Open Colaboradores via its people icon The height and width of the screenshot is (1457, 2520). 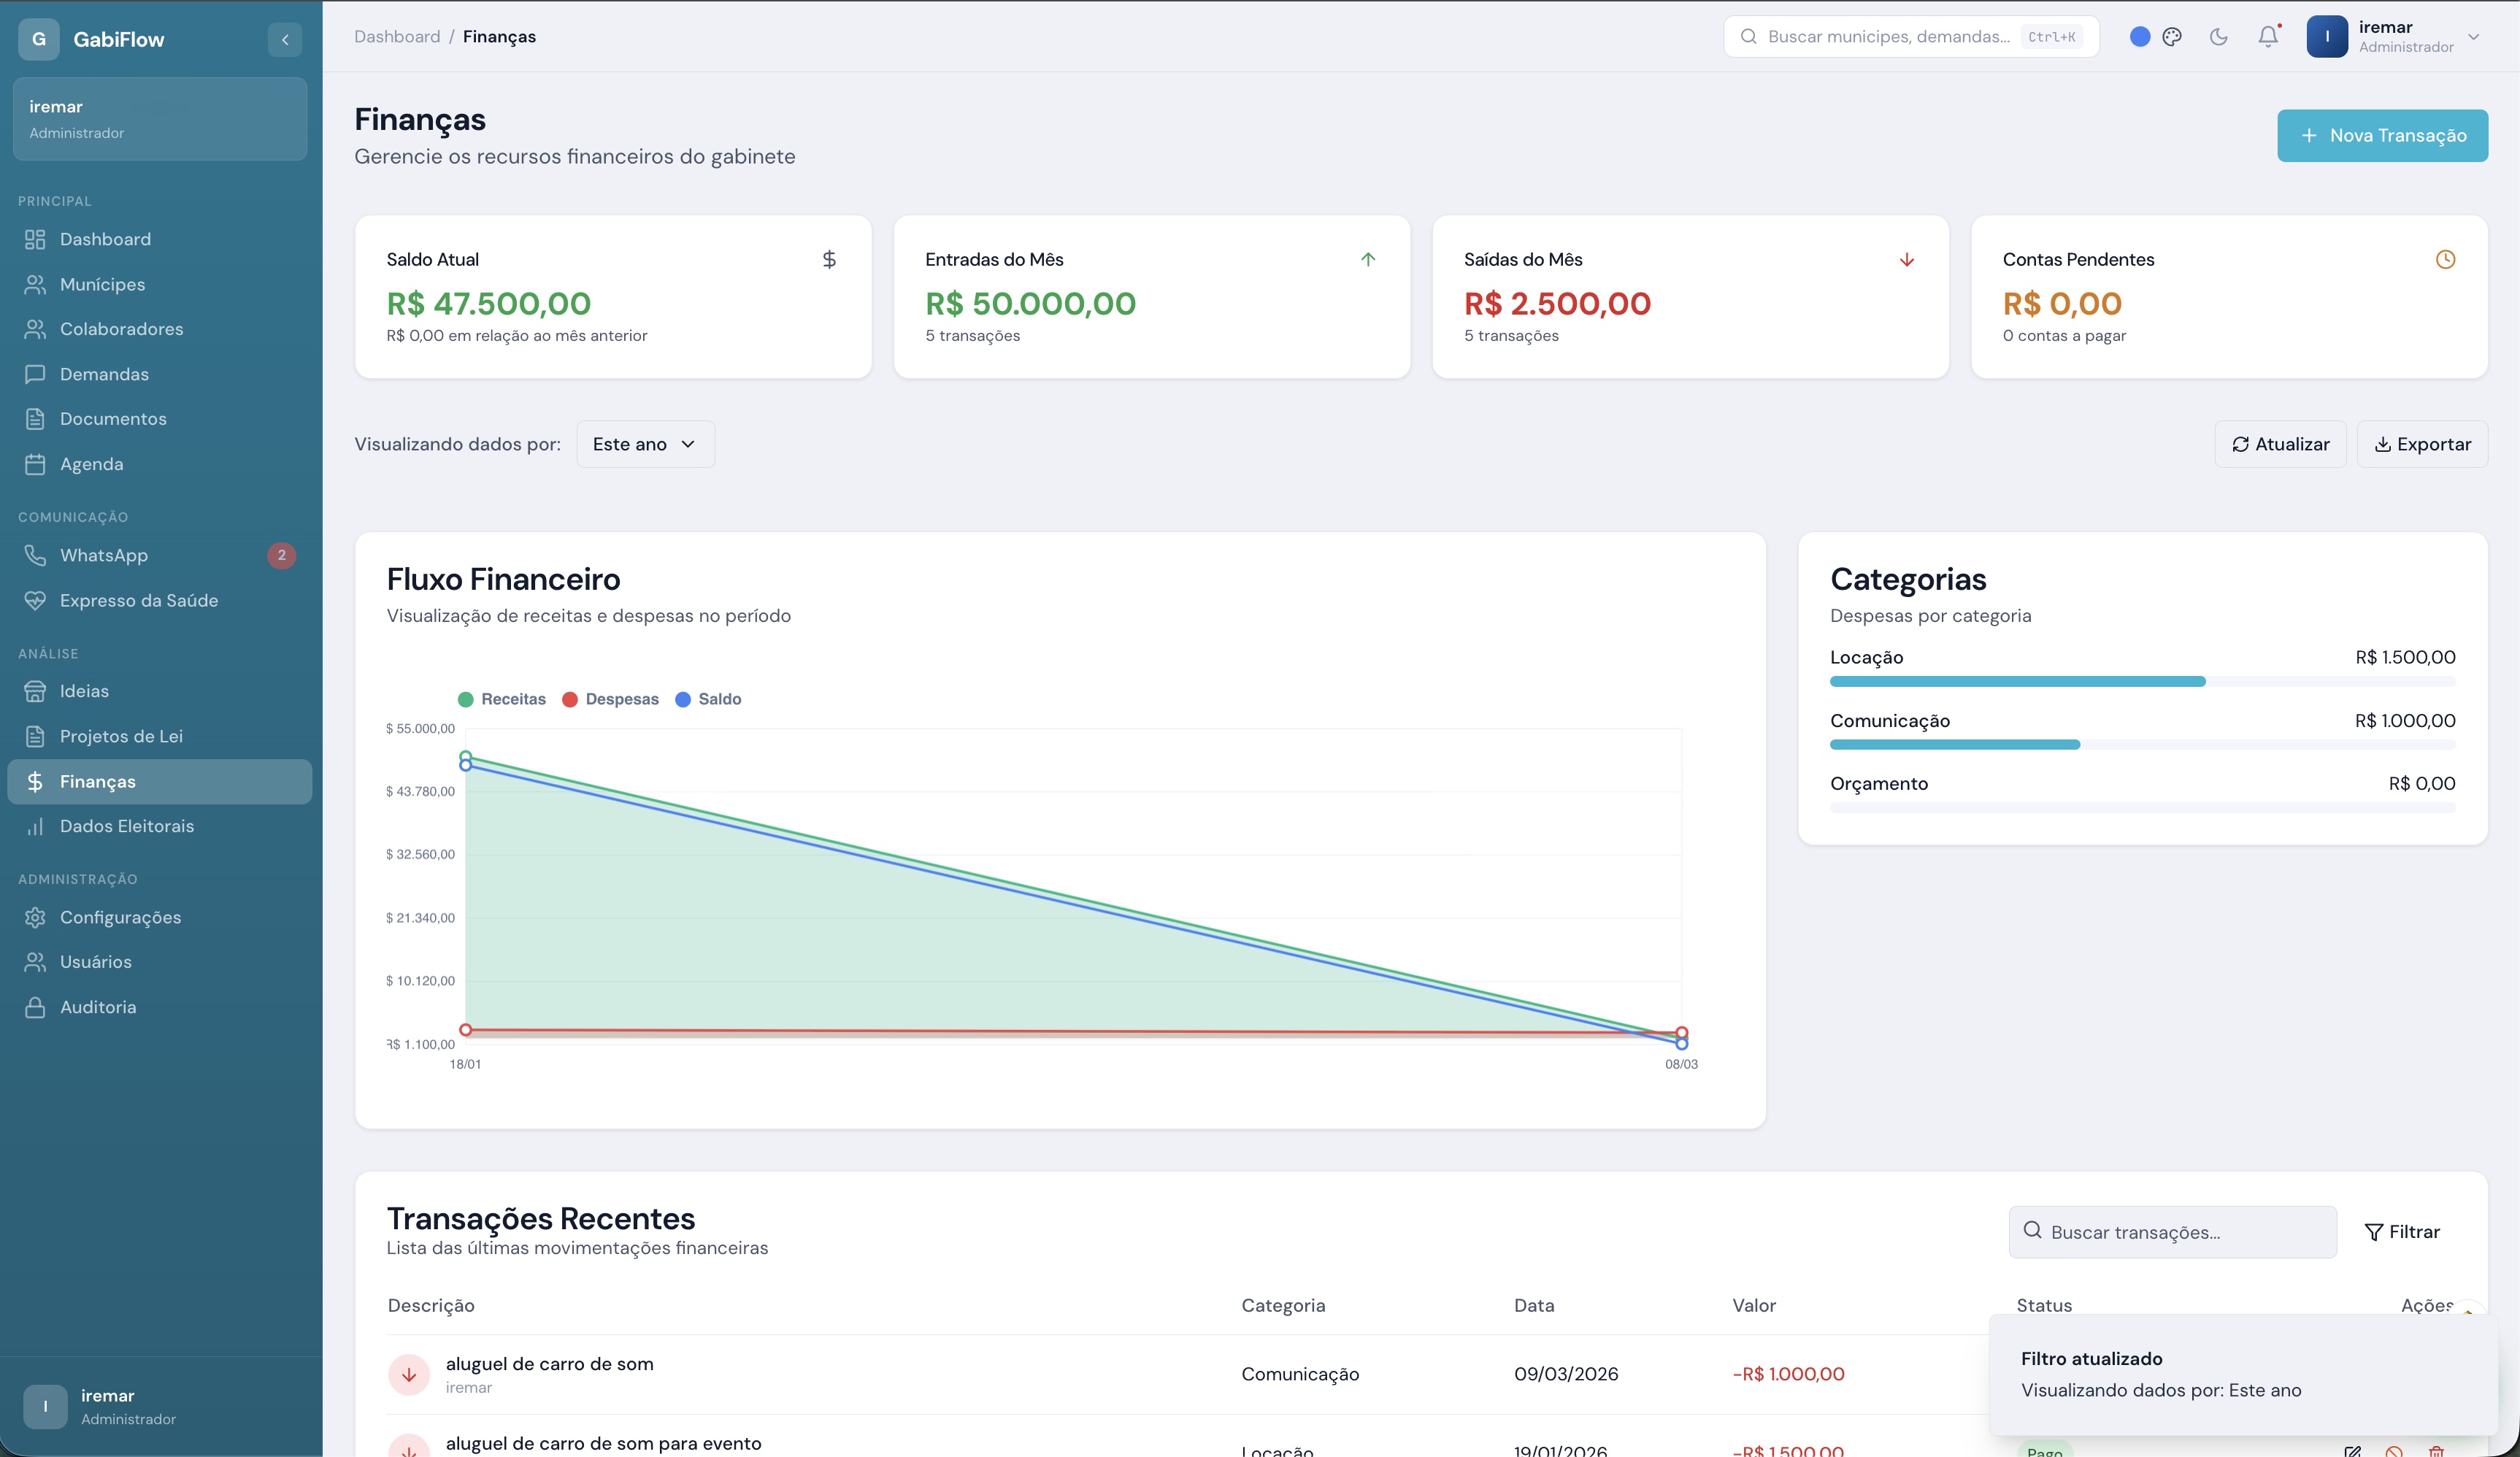tap(35, 329)
